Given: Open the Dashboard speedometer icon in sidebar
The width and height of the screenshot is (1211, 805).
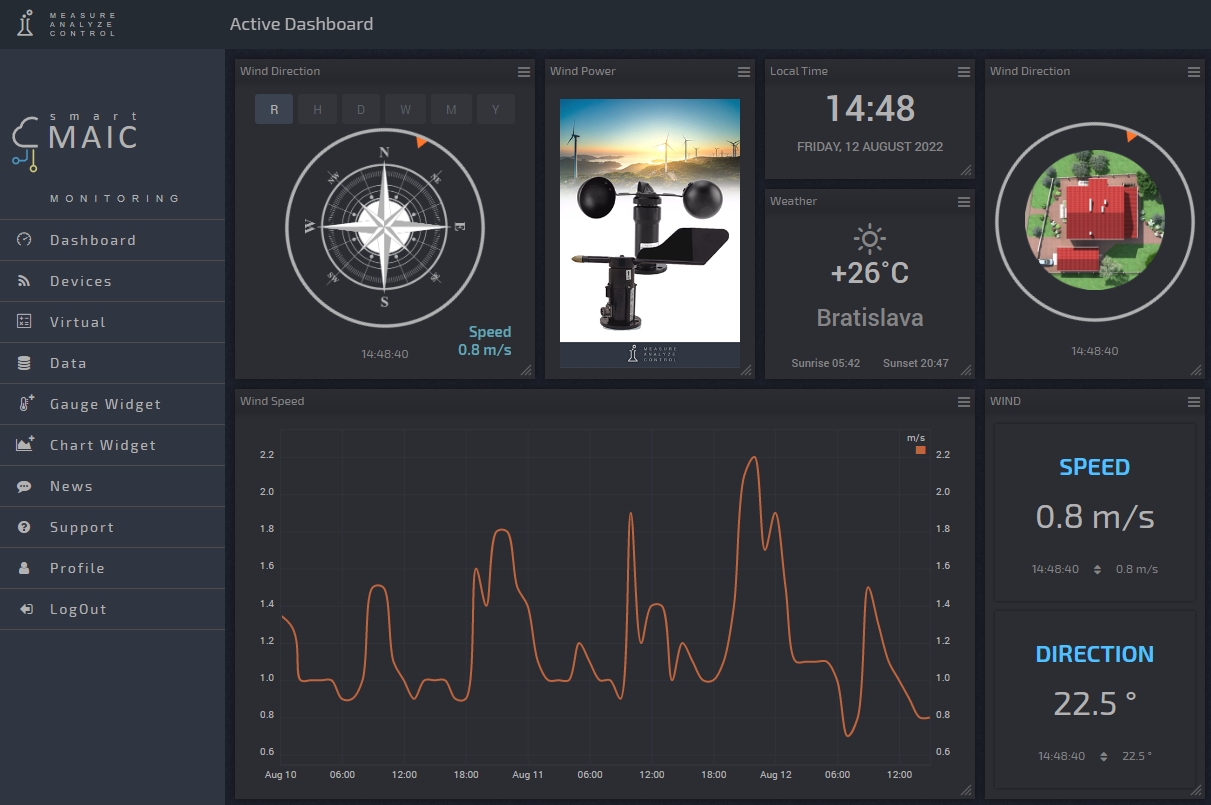Looking at the screenshot, I should click(27, 240).
